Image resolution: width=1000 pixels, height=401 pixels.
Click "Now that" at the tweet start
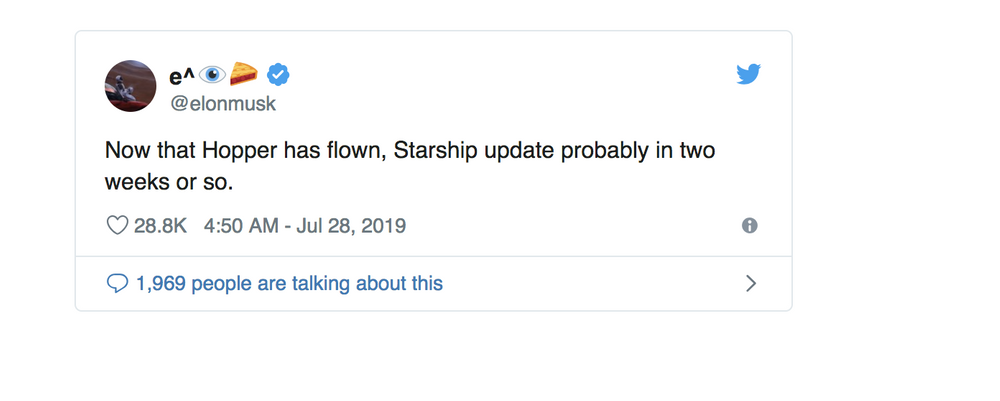pos(151,150)
